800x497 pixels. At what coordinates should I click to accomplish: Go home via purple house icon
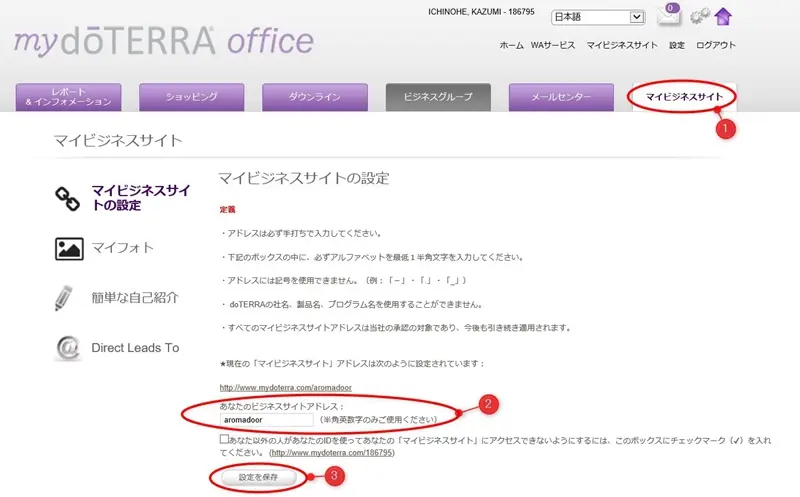723,16
